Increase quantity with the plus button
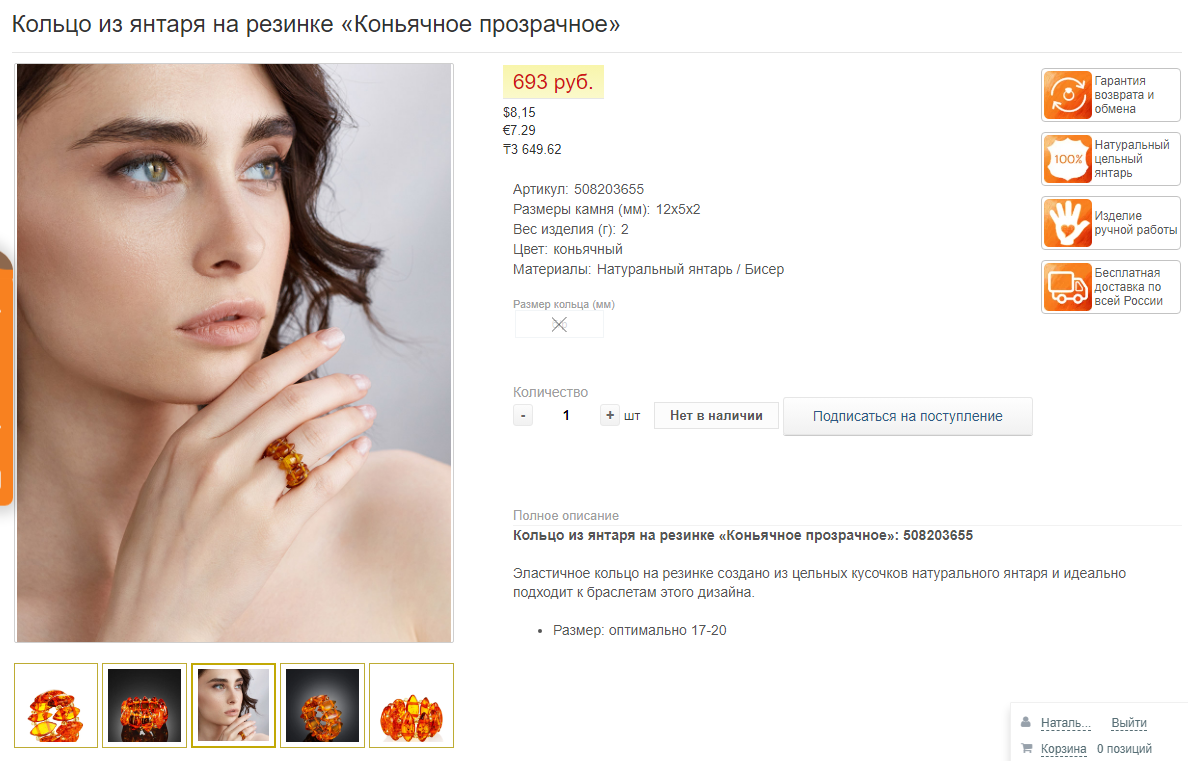The height and width of the screenshot is (761, 1188). point(610,415)
